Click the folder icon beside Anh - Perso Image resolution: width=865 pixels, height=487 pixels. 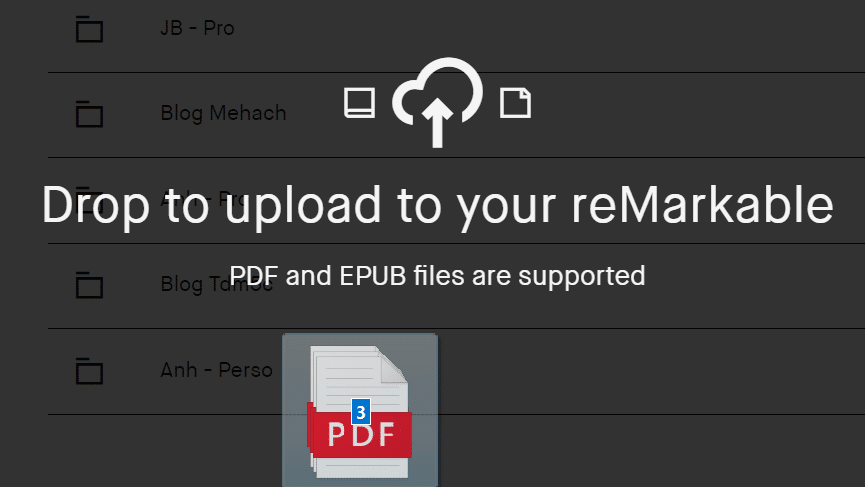[x=89, y=371]
